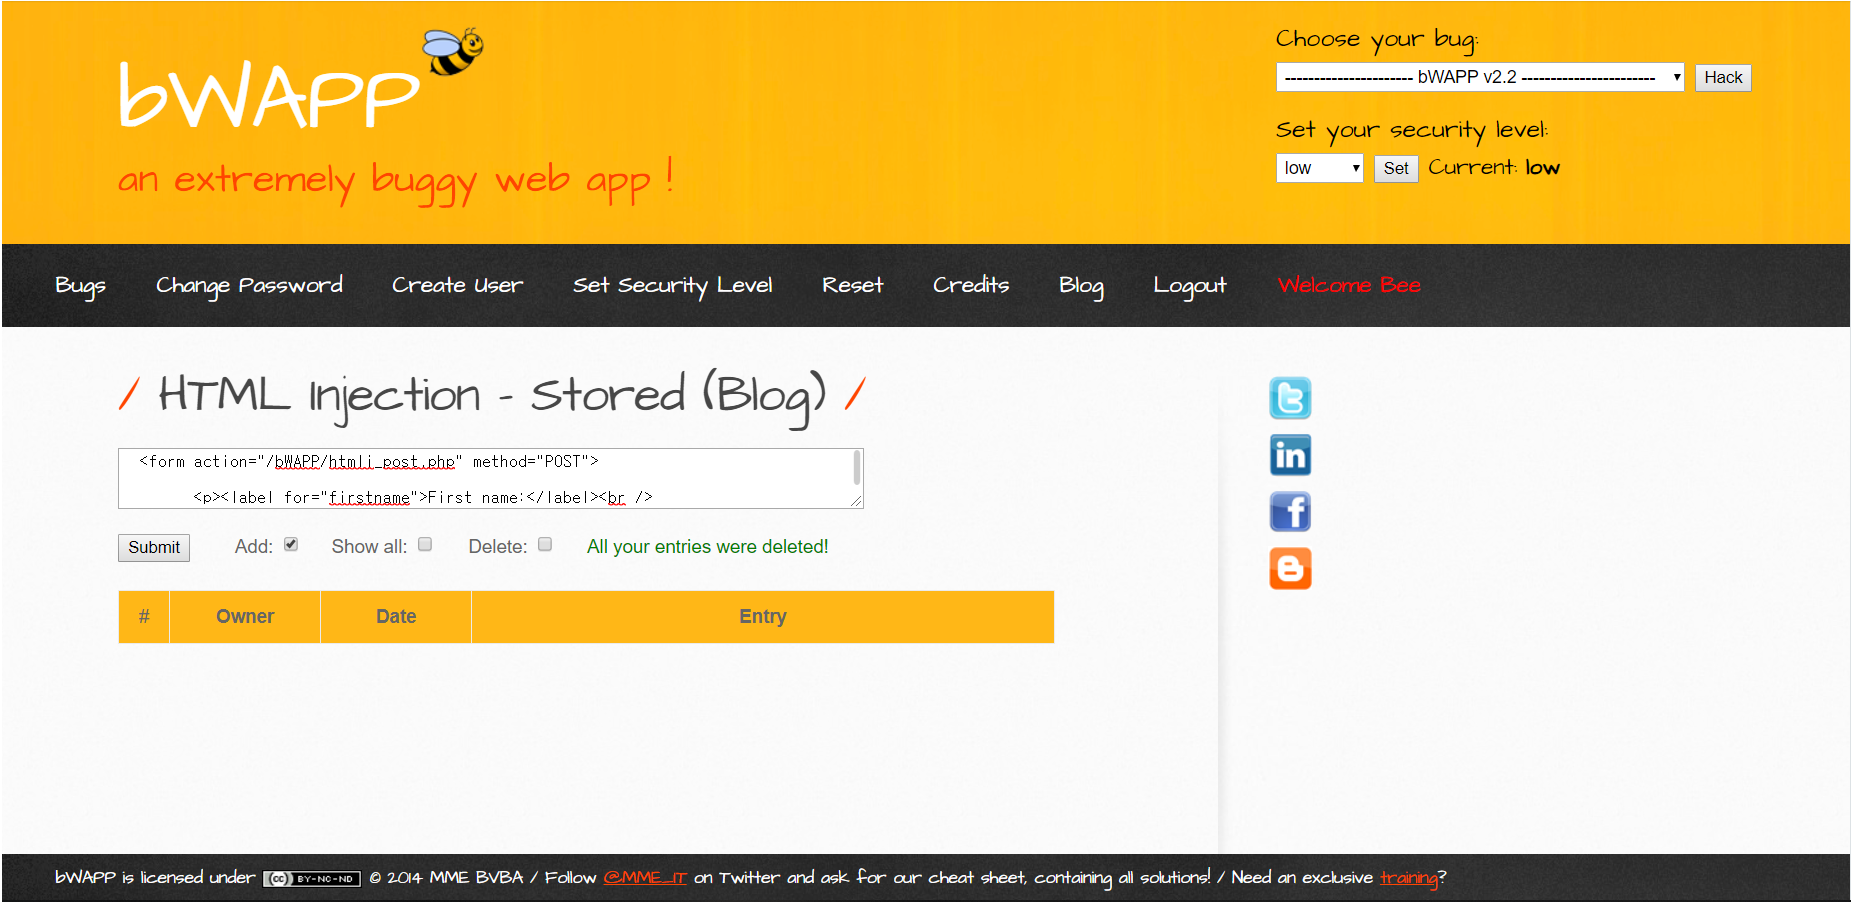Enable the Show all checkbox
Viewport: 1851px width, 902px height.
tap(425, 545)
